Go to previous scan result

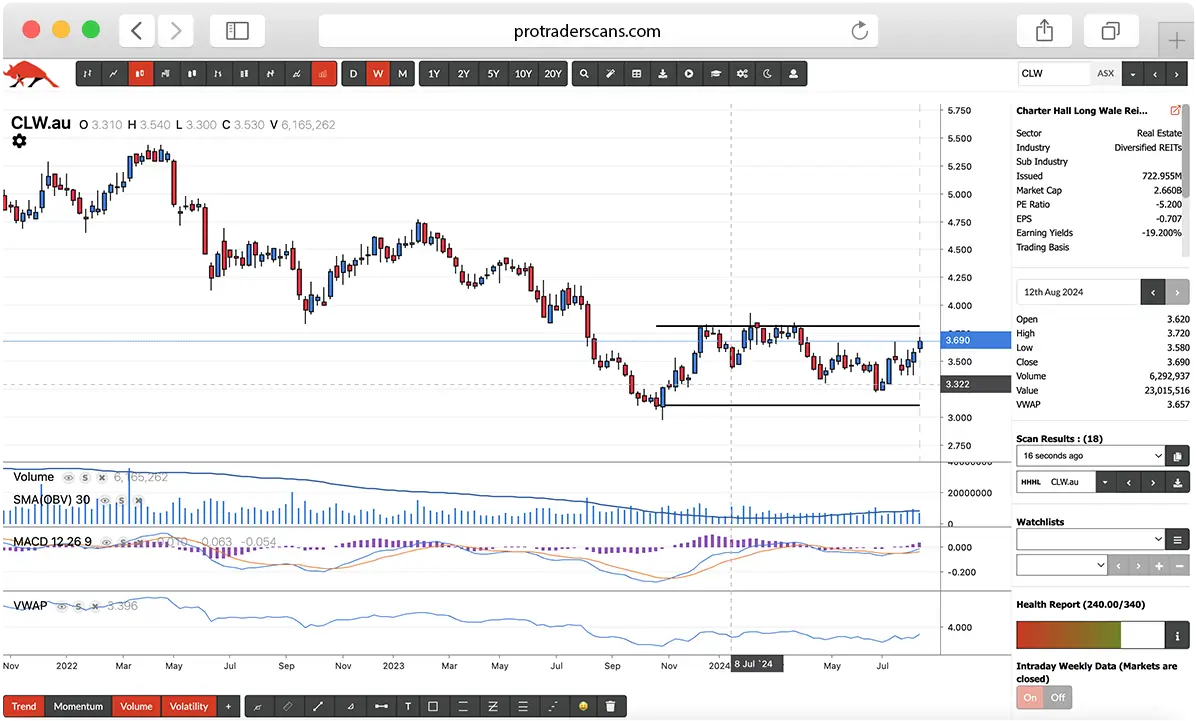[x=1128, y=482]
